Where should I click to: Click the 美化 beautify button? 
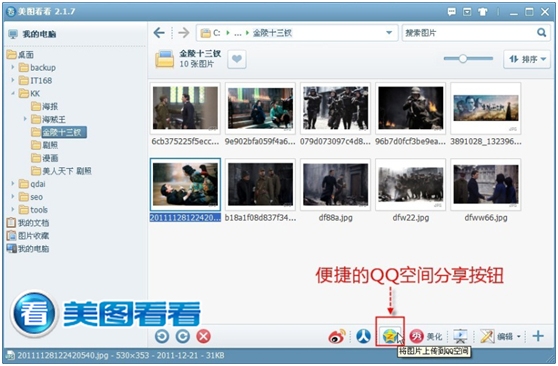coord(426,336)
